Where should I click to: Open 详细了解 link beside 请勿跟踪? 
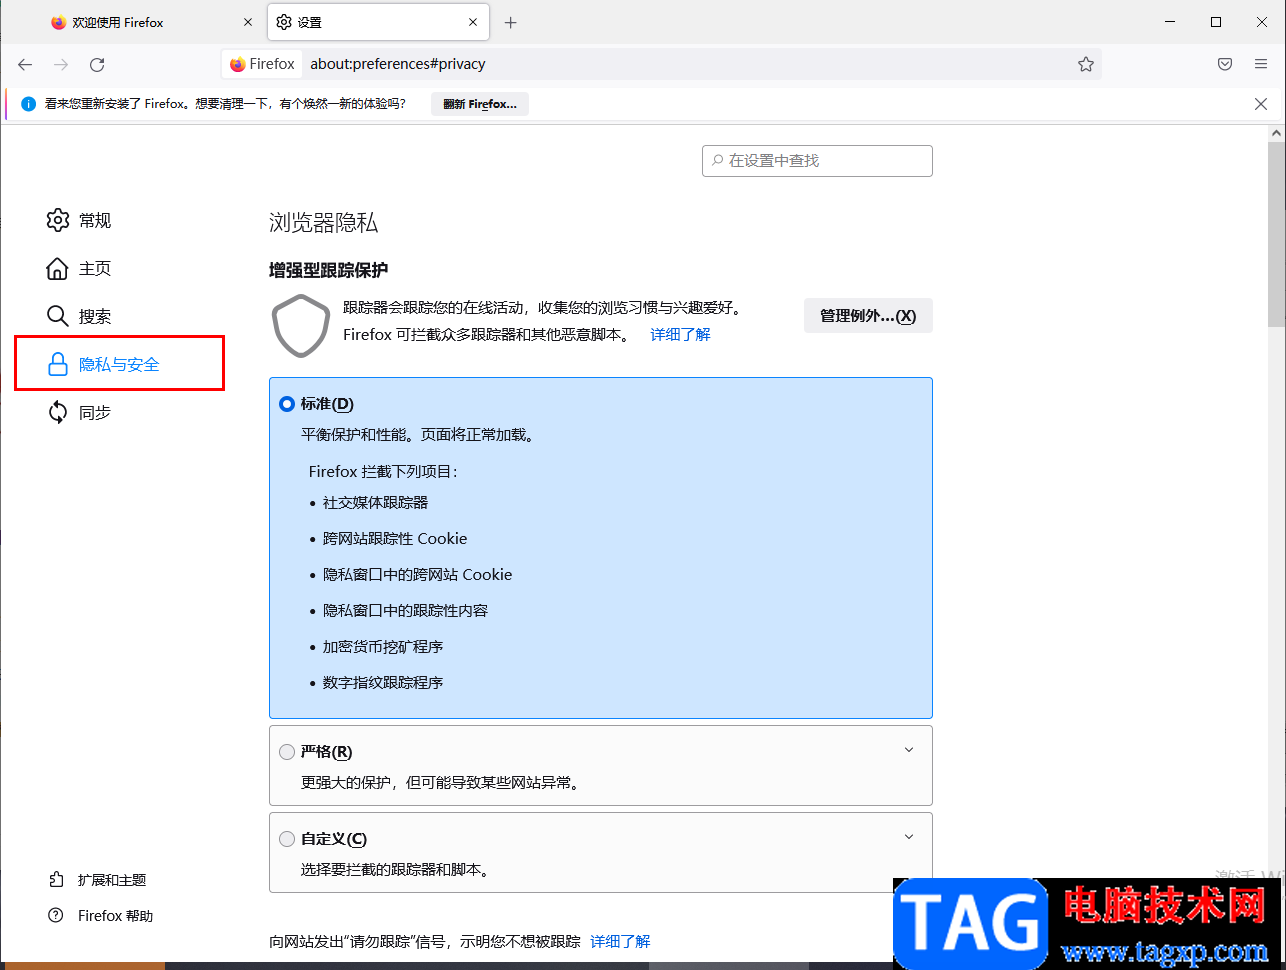click(620, 942)
